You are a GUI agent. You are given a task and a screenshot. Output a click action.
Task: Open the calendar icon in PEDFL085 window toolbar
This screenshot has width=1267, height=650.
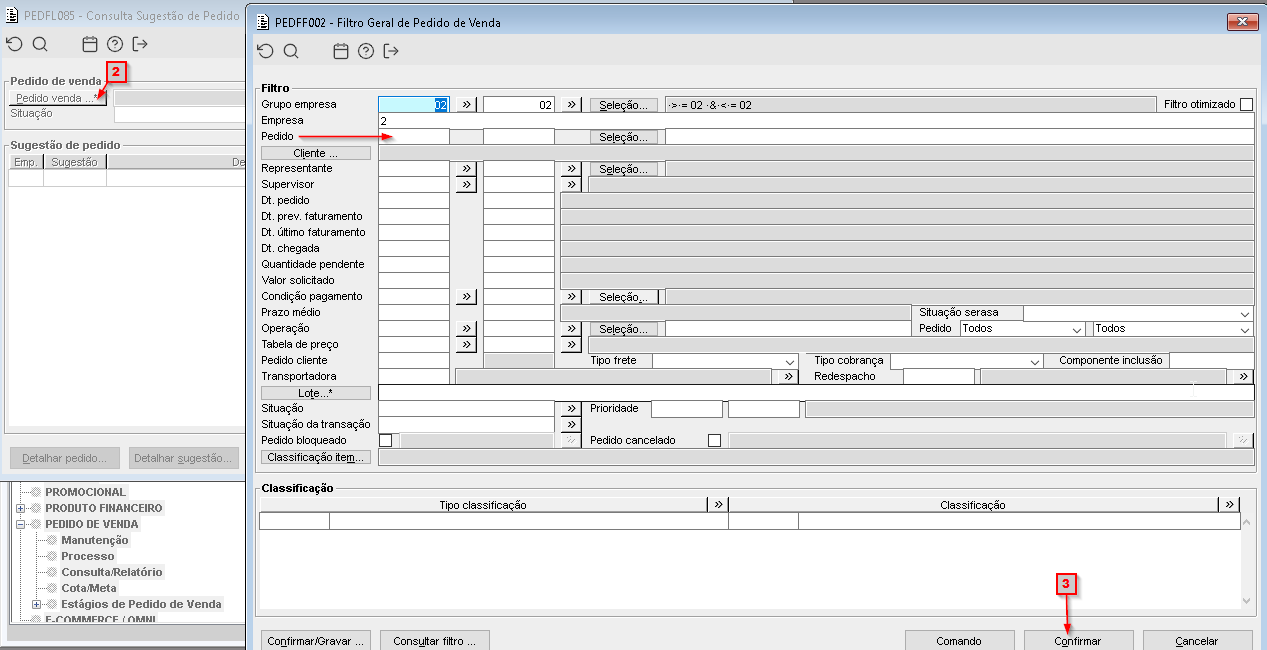point(90,44)
